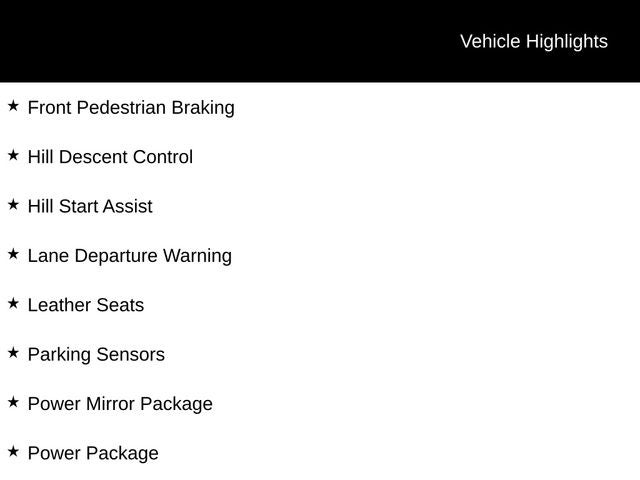
Task: Select the star next to Hill Descent Control
Action: coord(13,155)
